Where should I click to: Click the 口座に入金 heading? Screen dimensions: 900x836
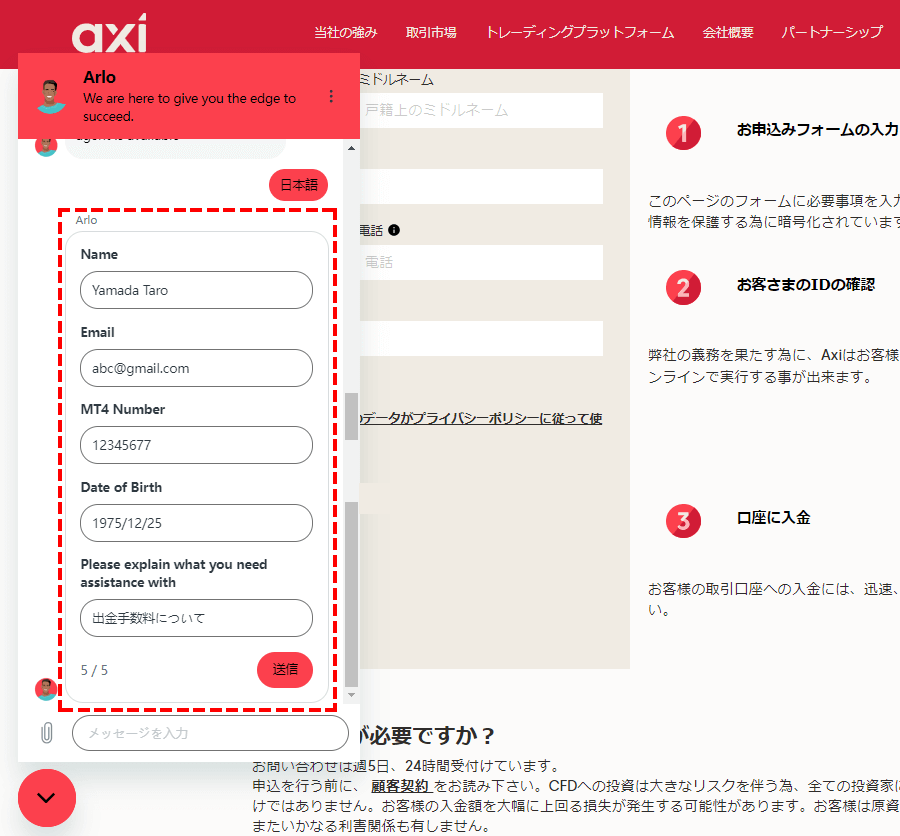click(x=773, y=518)
